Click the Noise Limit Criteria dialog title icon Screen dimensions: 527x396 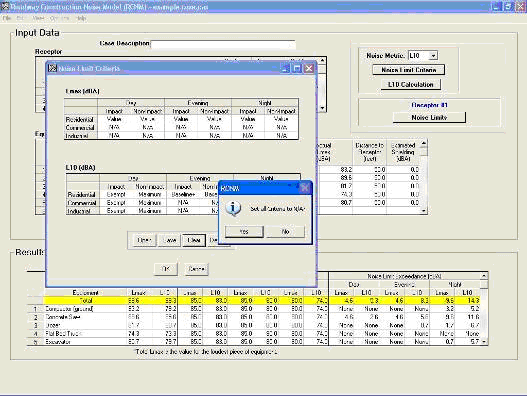click(52, 68)
